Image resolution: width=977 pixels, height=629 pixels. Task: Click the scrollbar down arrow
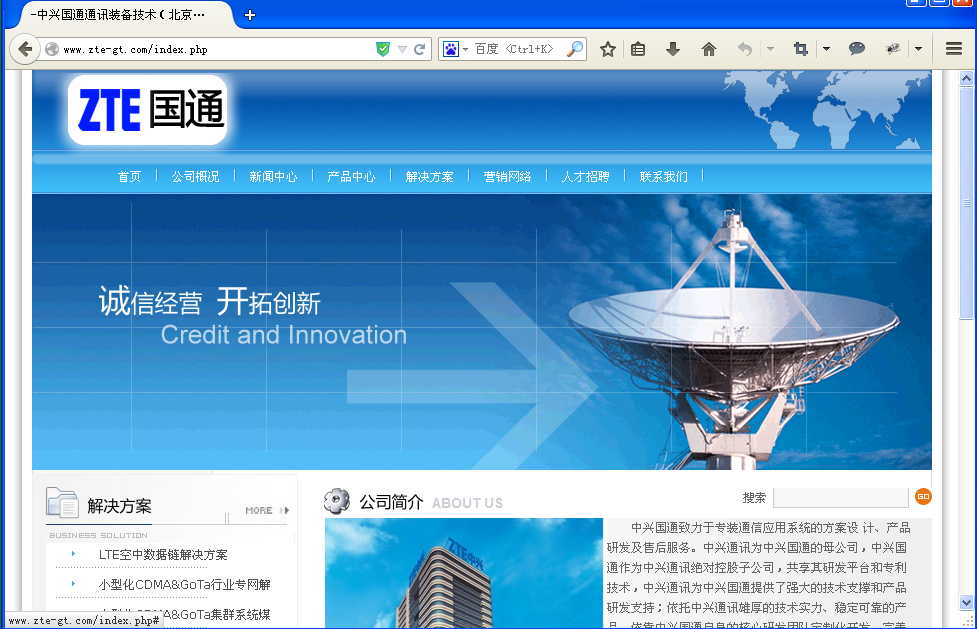pyautogui.click(x=966, y=602)
